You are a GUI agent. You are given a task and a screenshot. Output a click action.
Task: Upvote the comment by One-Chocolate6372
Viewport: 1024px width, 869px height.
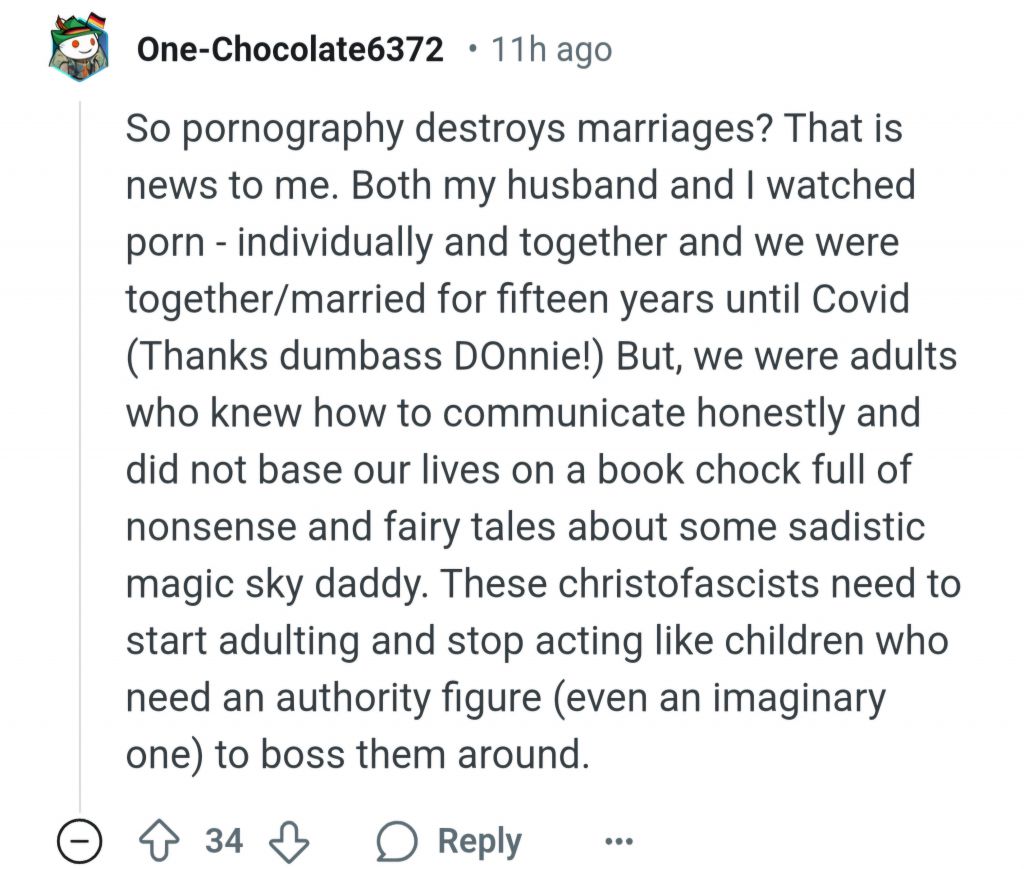click(159, 841)
